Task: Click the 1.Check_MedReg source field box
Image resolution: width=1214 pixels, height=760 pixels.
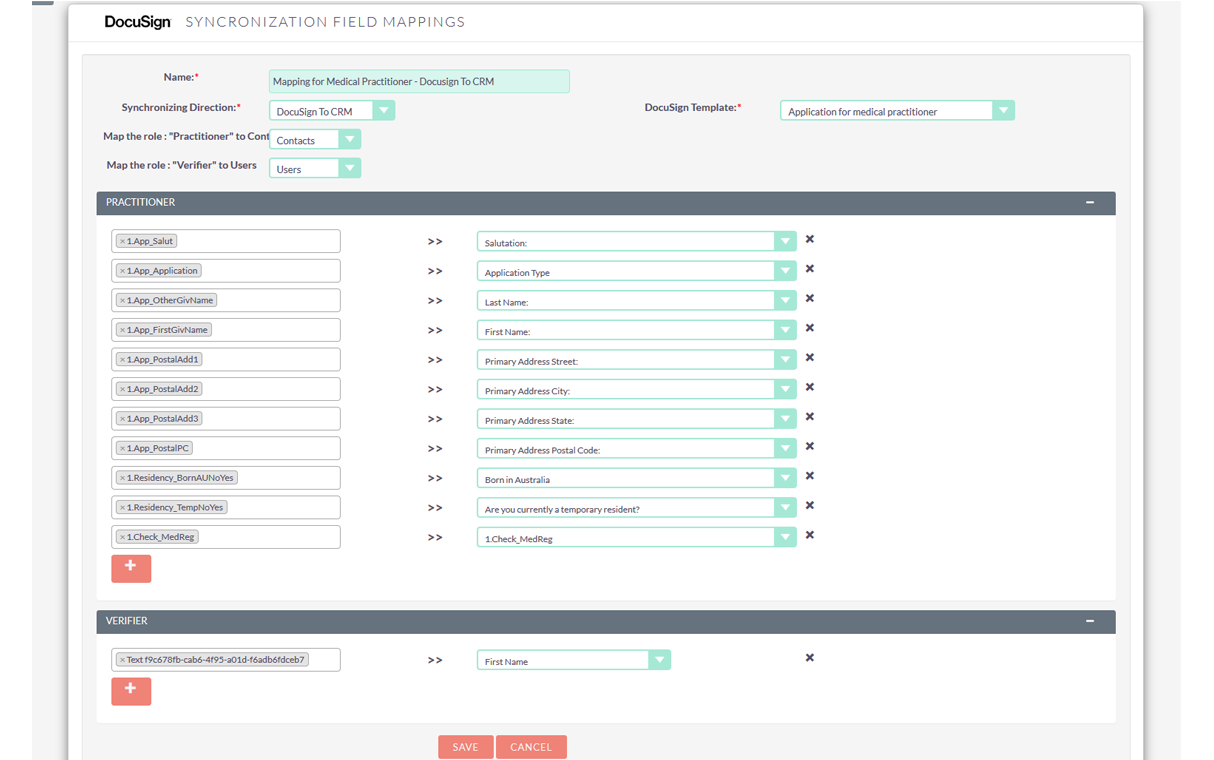Action: [226, 537]
